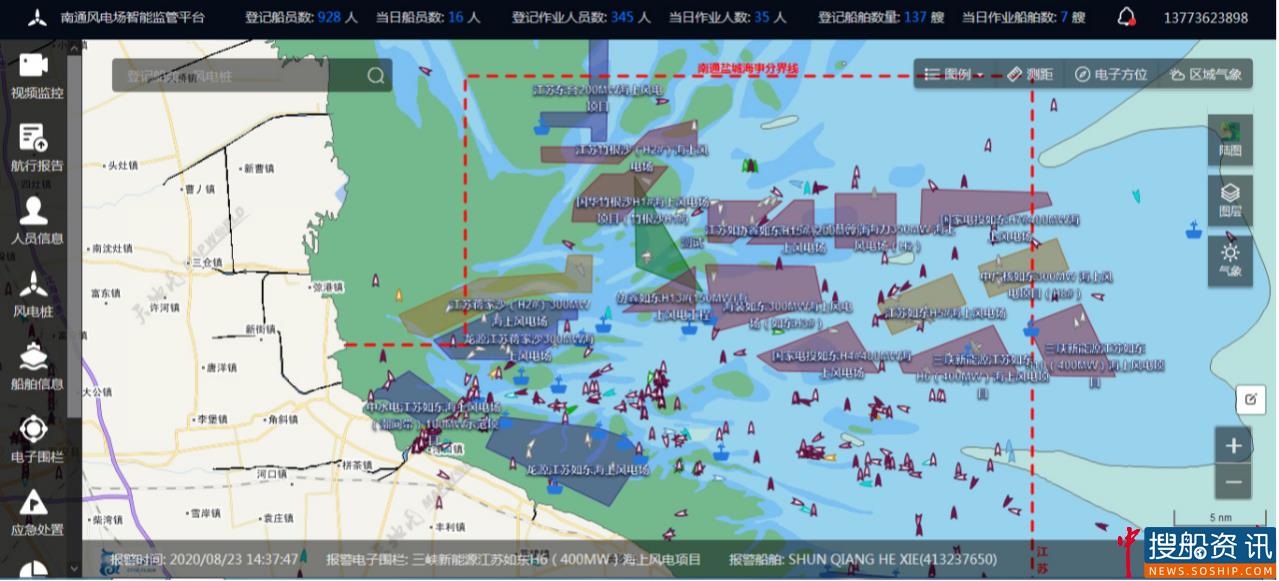Click the daily crew count 16
The image size is (1279, 581).
455,18
